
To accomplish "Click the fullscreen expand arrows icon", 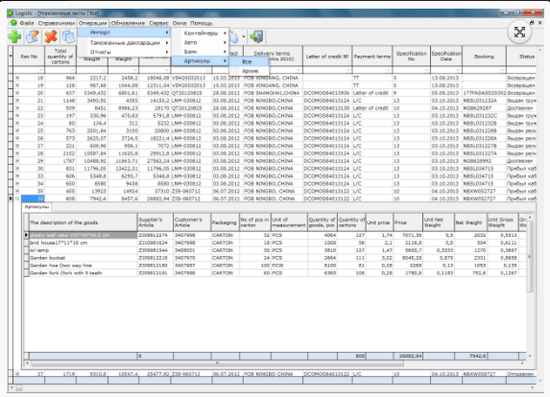I will pos(519,32).
